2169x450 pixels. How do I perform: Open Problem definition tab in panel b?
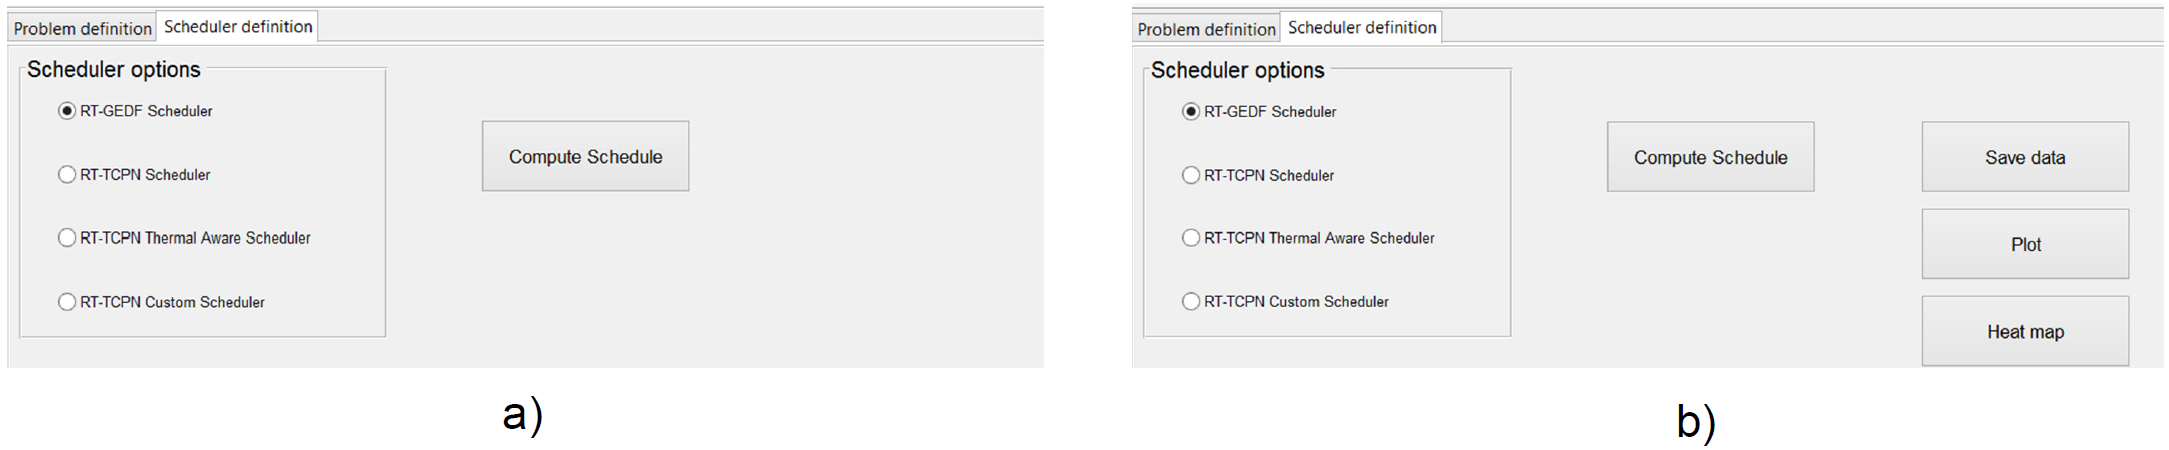[x=1206, y=29]
